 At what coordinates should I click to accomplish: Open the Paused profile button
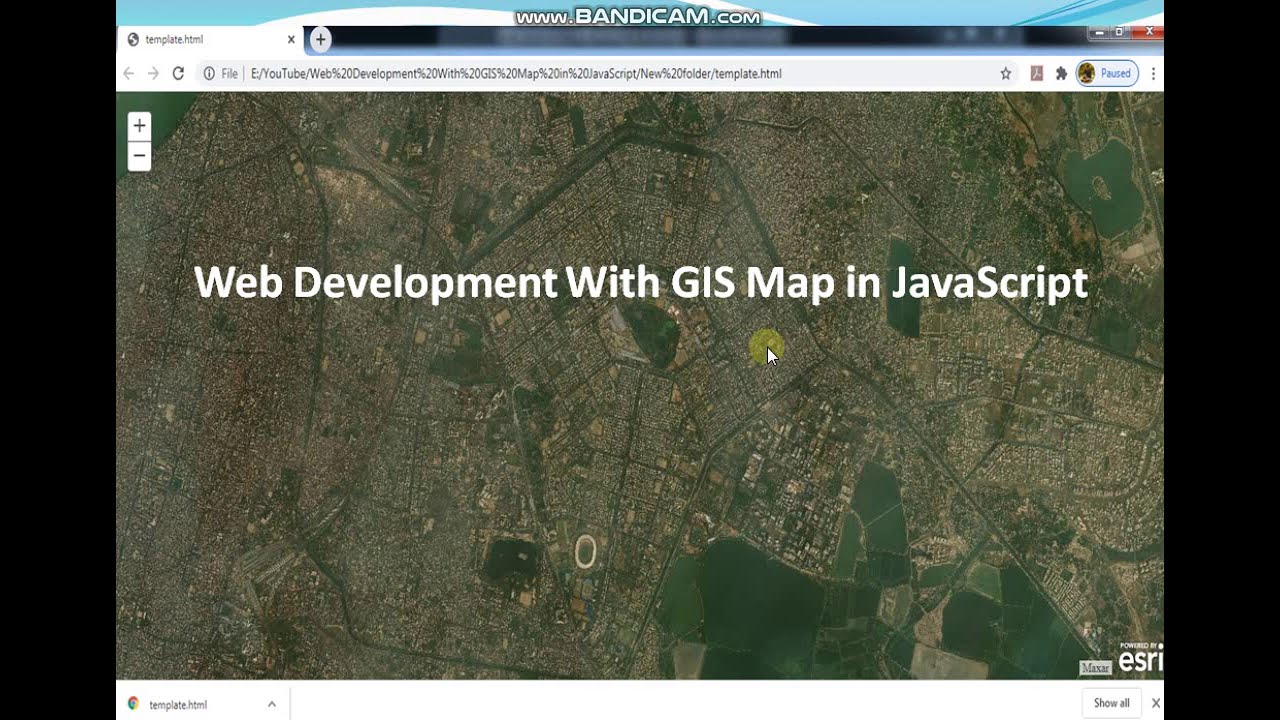(1107, 73)
